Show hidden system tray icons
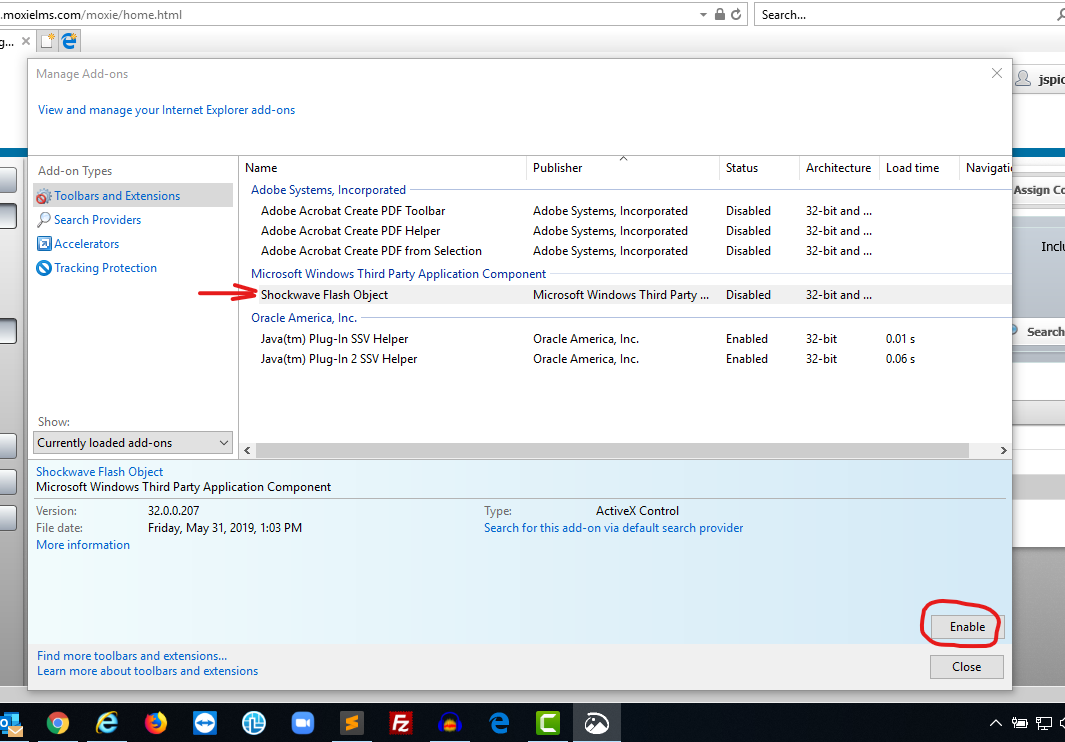This screenshot has width=1065, height=742. coord(995,724)
